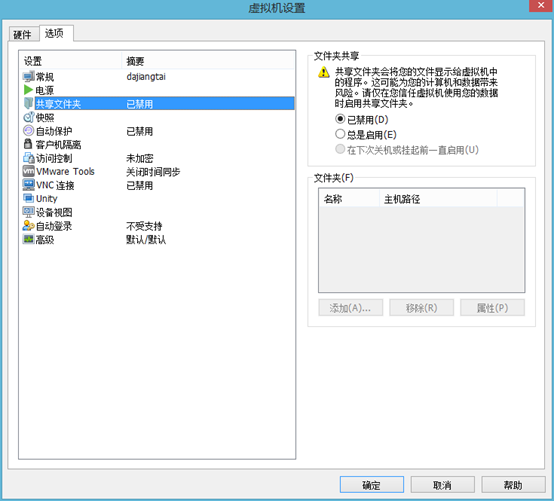Click the yellow warning triangle icon
The image size is (554, 501).
(x=324, y=72)
